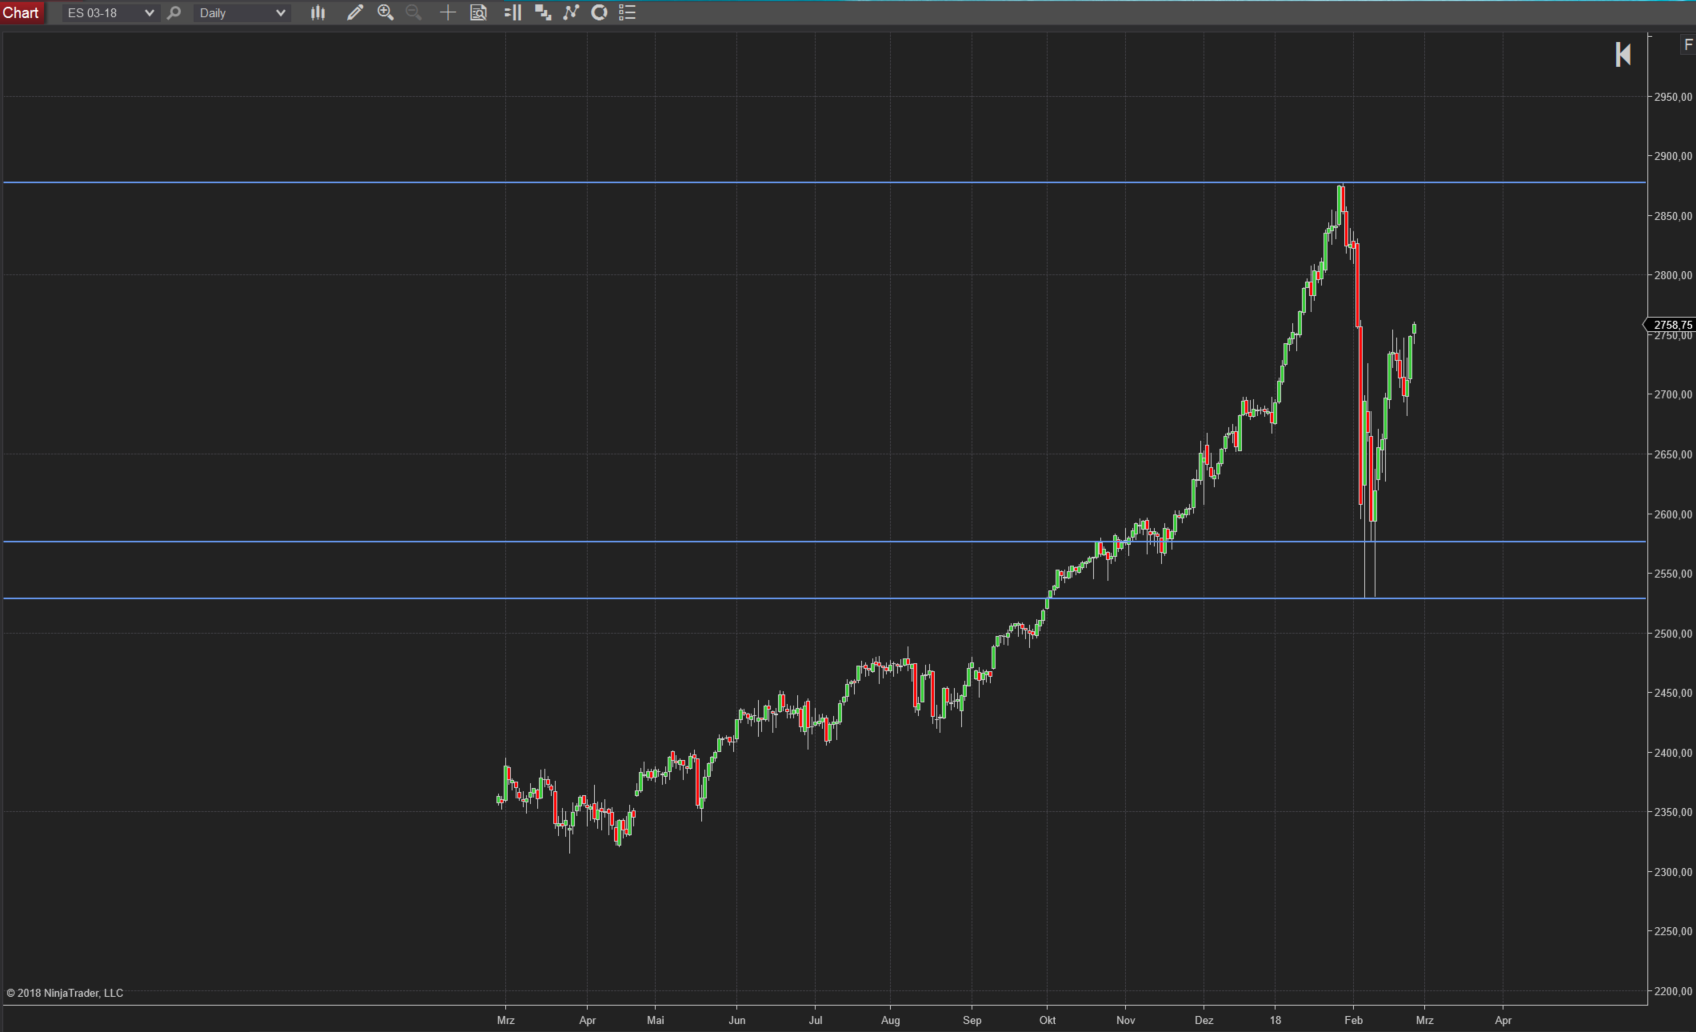Click the Okt label on time axis
The height and width of the screenshot is (1032, 1696).
pyautogui.click(x=1047, y=1020)
